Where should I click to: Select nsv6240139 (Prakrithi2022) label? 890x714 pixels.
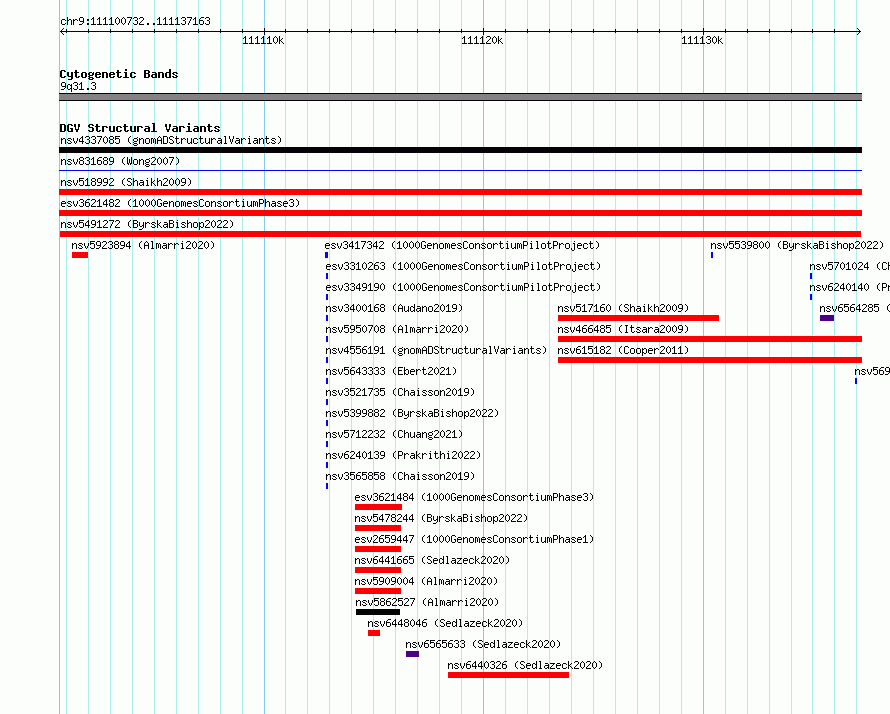point(403,455)
